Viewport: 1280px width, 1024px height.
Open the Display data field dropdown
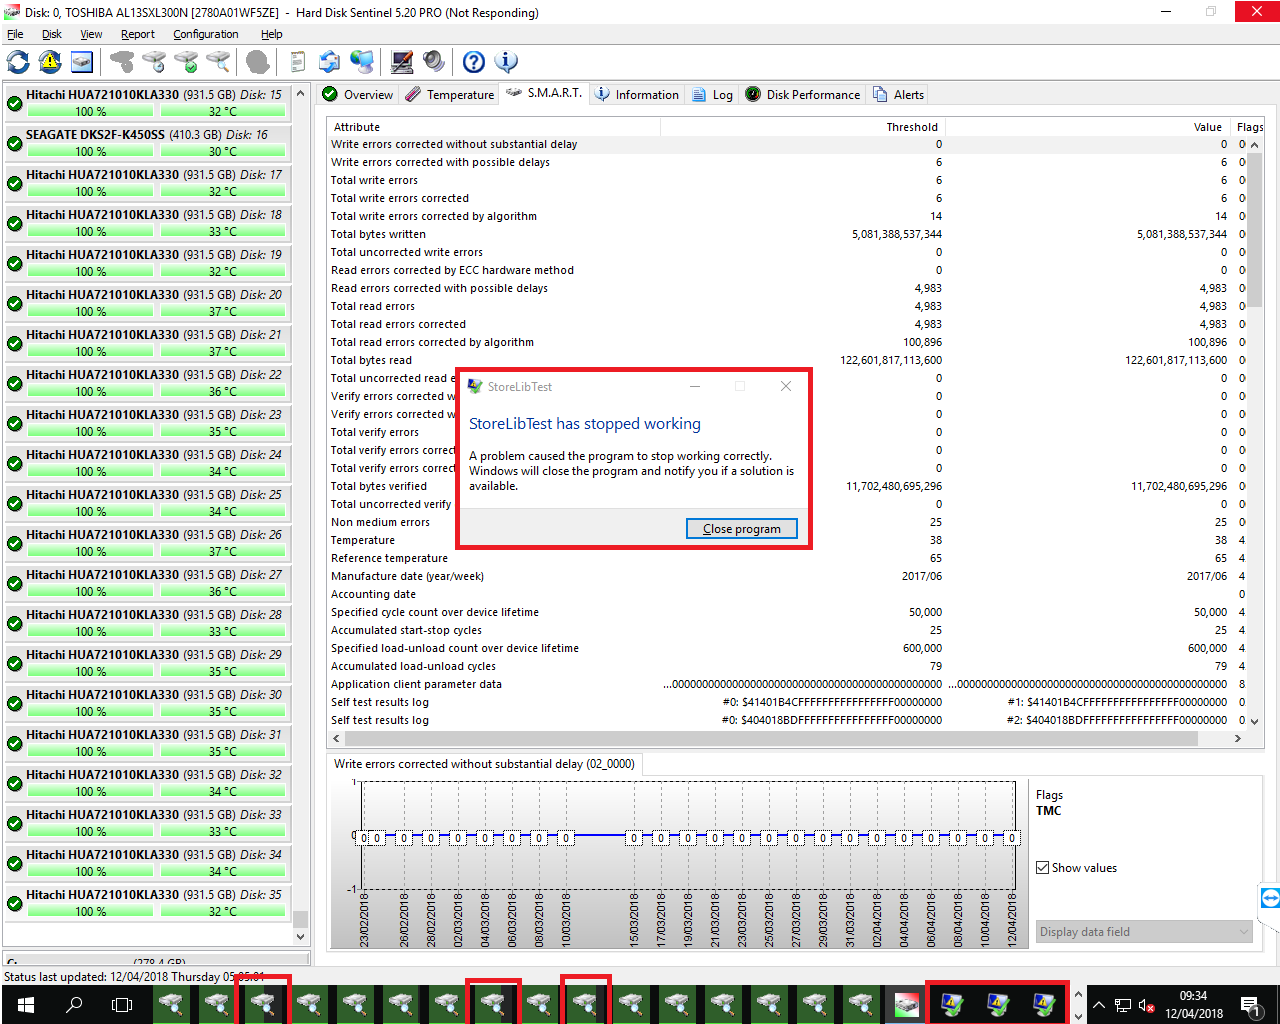click(1144, 931)
